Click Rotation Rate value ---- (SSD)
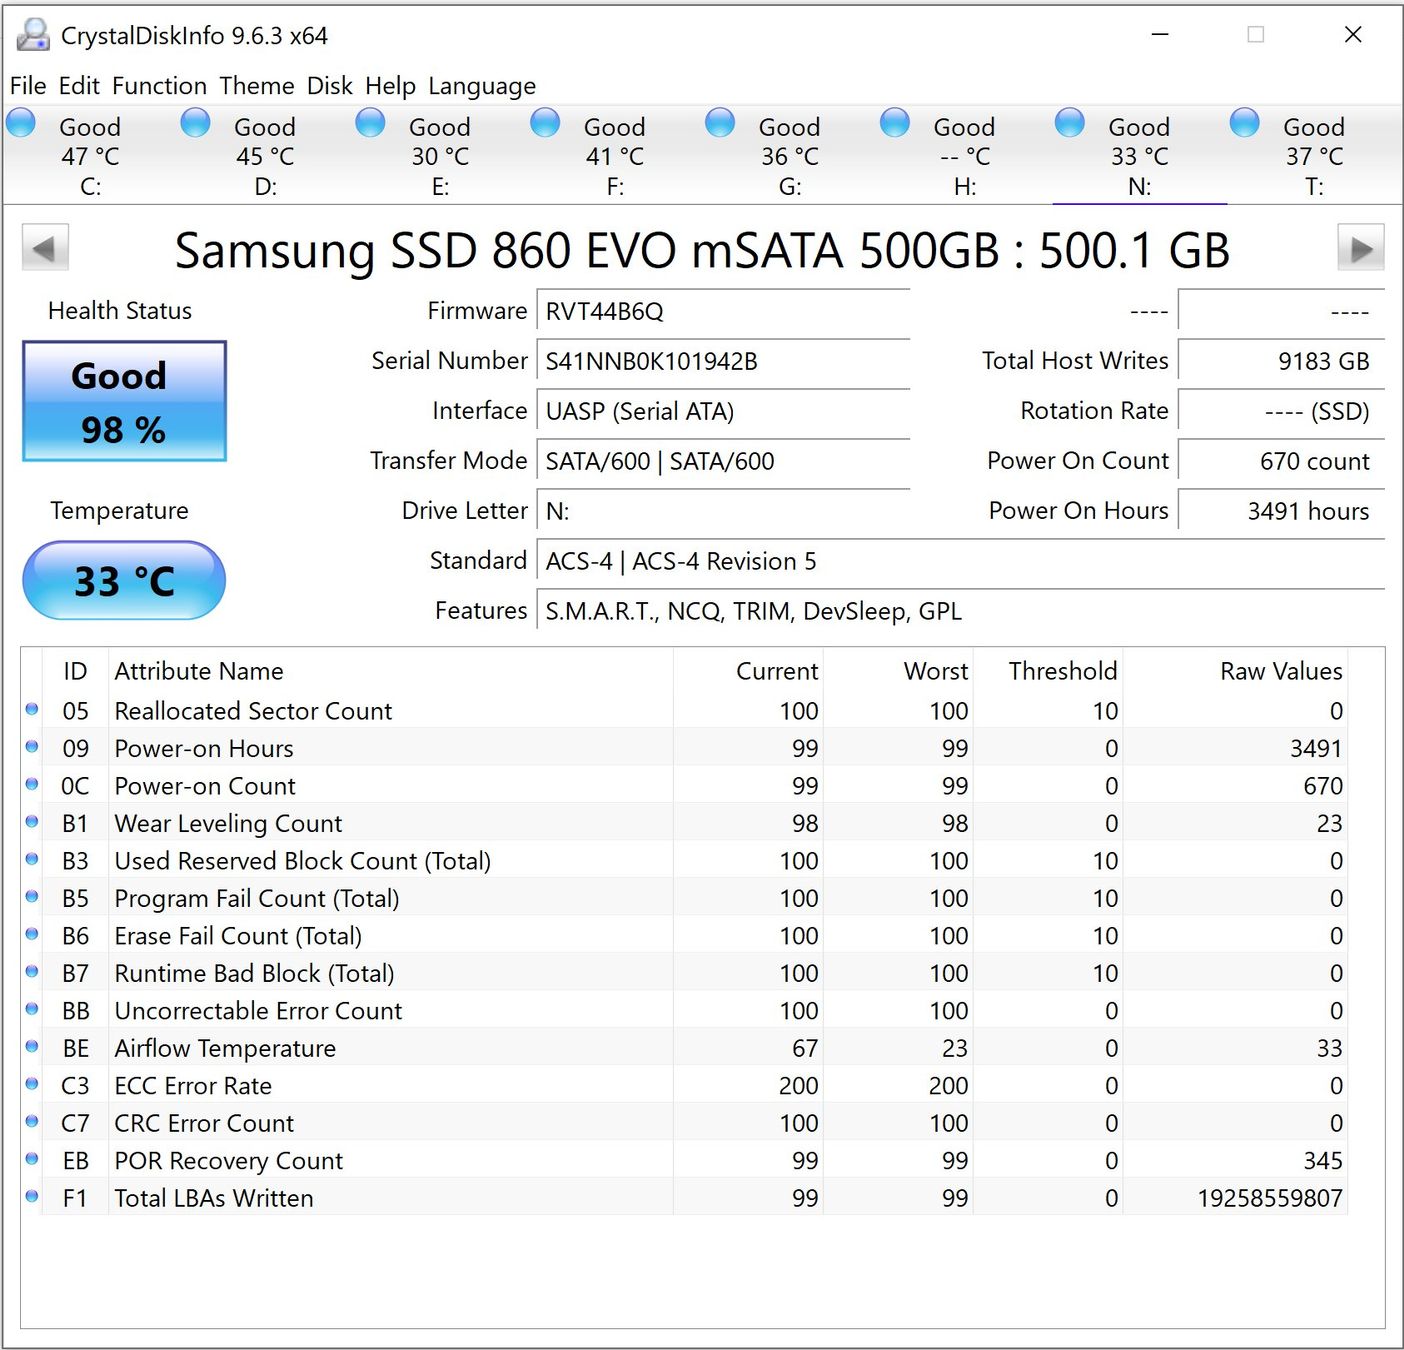The width and height of the screenshot is (1404, 1350). click(x=1281, y=411)
